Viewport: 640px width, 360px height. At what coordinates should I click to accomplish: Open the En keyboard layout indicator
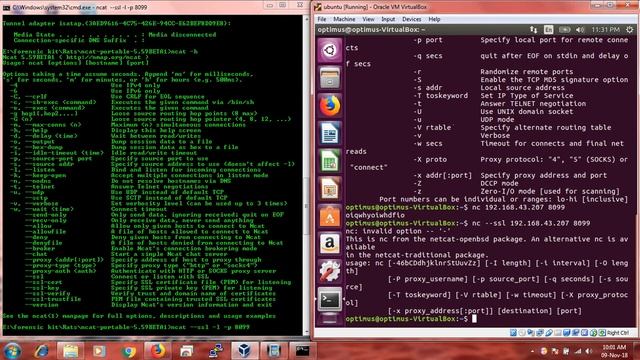[548, 29]
